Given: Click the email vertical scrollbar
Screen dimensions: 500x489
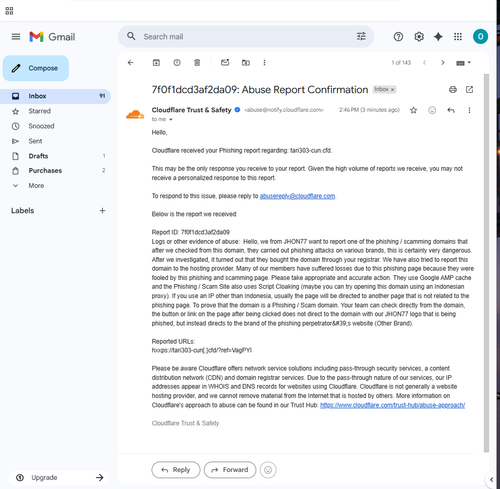Looking at the screenshot, I should tap(486, 263).
